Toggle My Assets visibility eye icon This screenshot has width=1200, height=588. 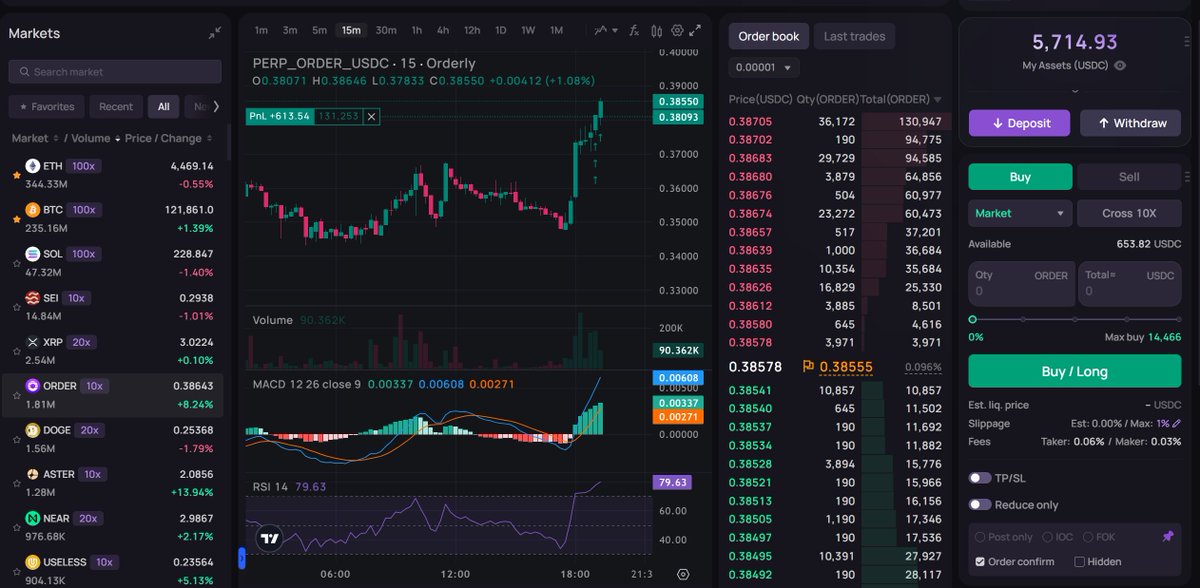1120,66
